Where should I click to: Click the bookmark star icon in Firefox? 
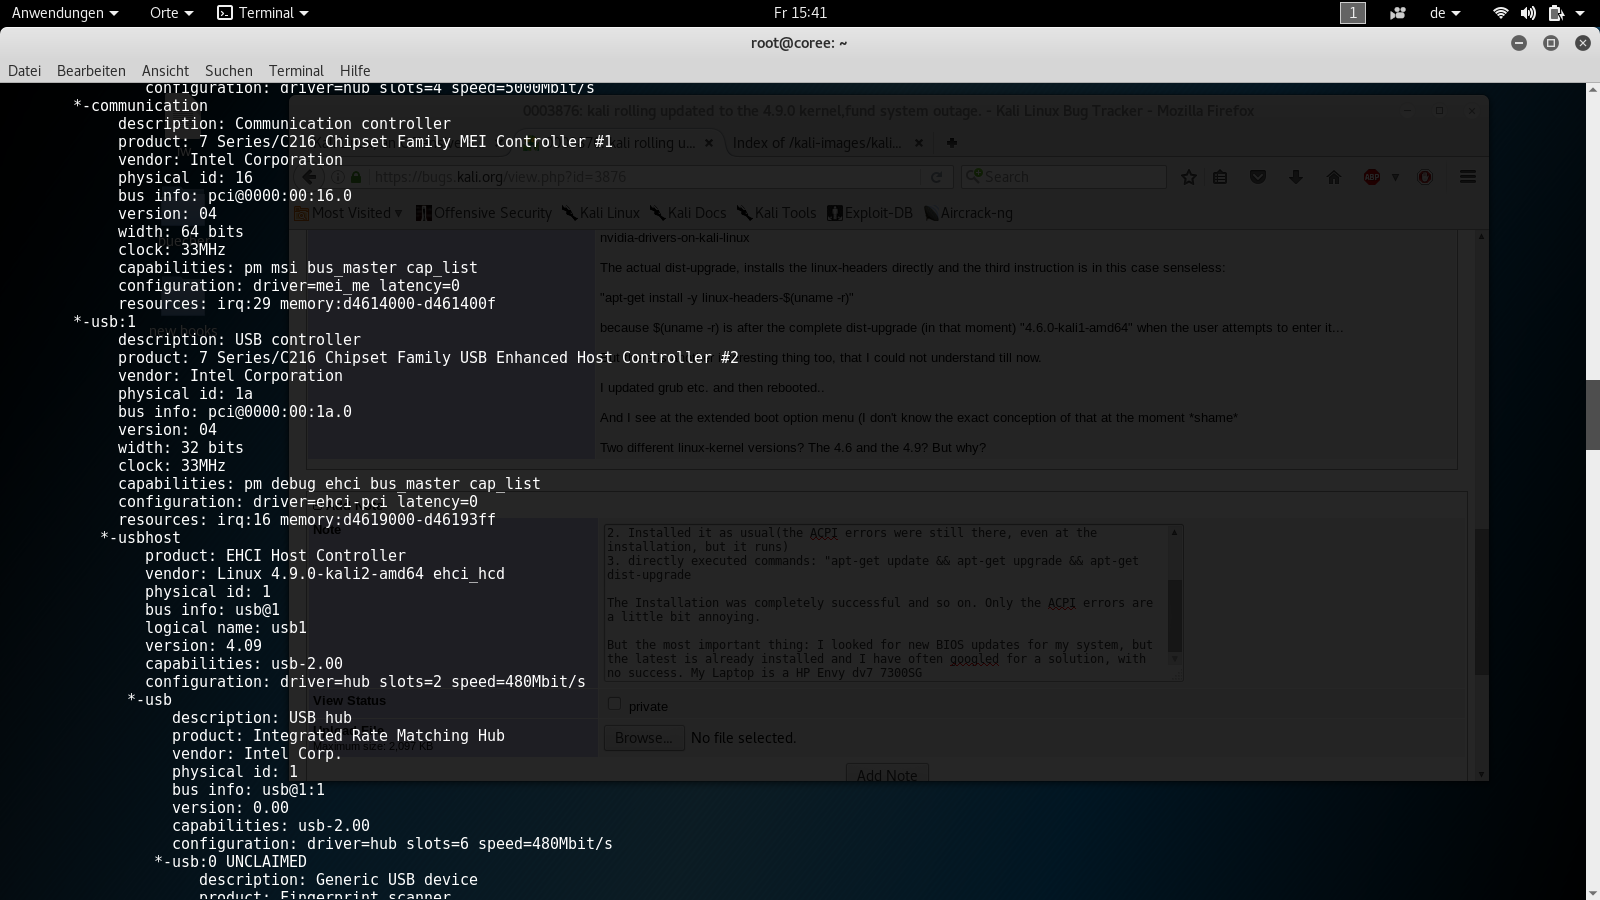click(1189, 177)
